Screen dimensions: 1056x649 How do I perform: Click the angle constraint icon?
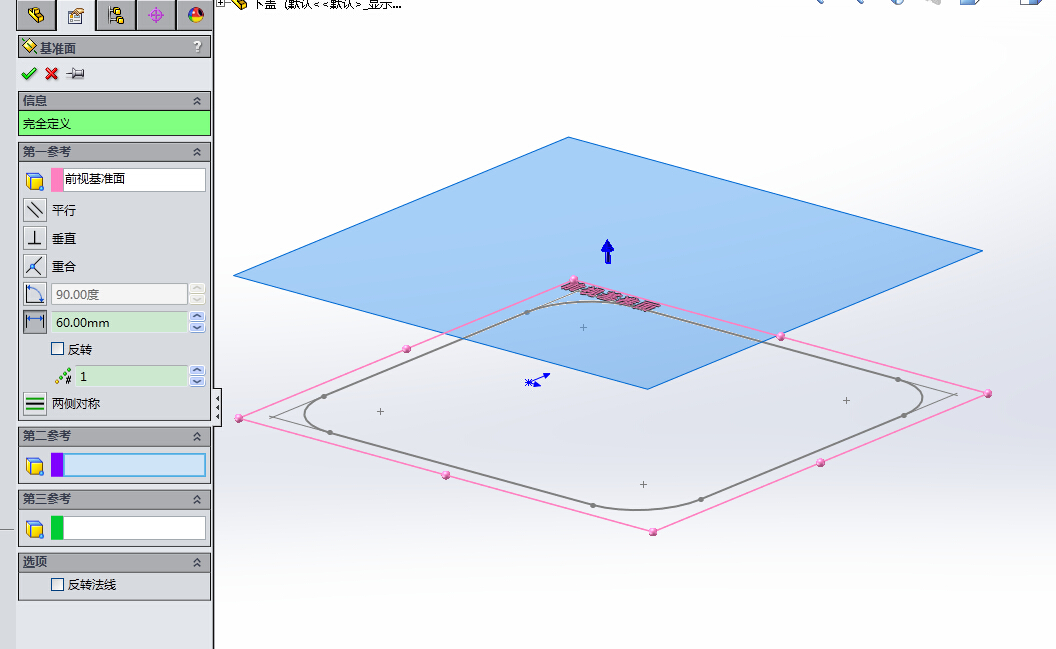[x=34, y=294]
